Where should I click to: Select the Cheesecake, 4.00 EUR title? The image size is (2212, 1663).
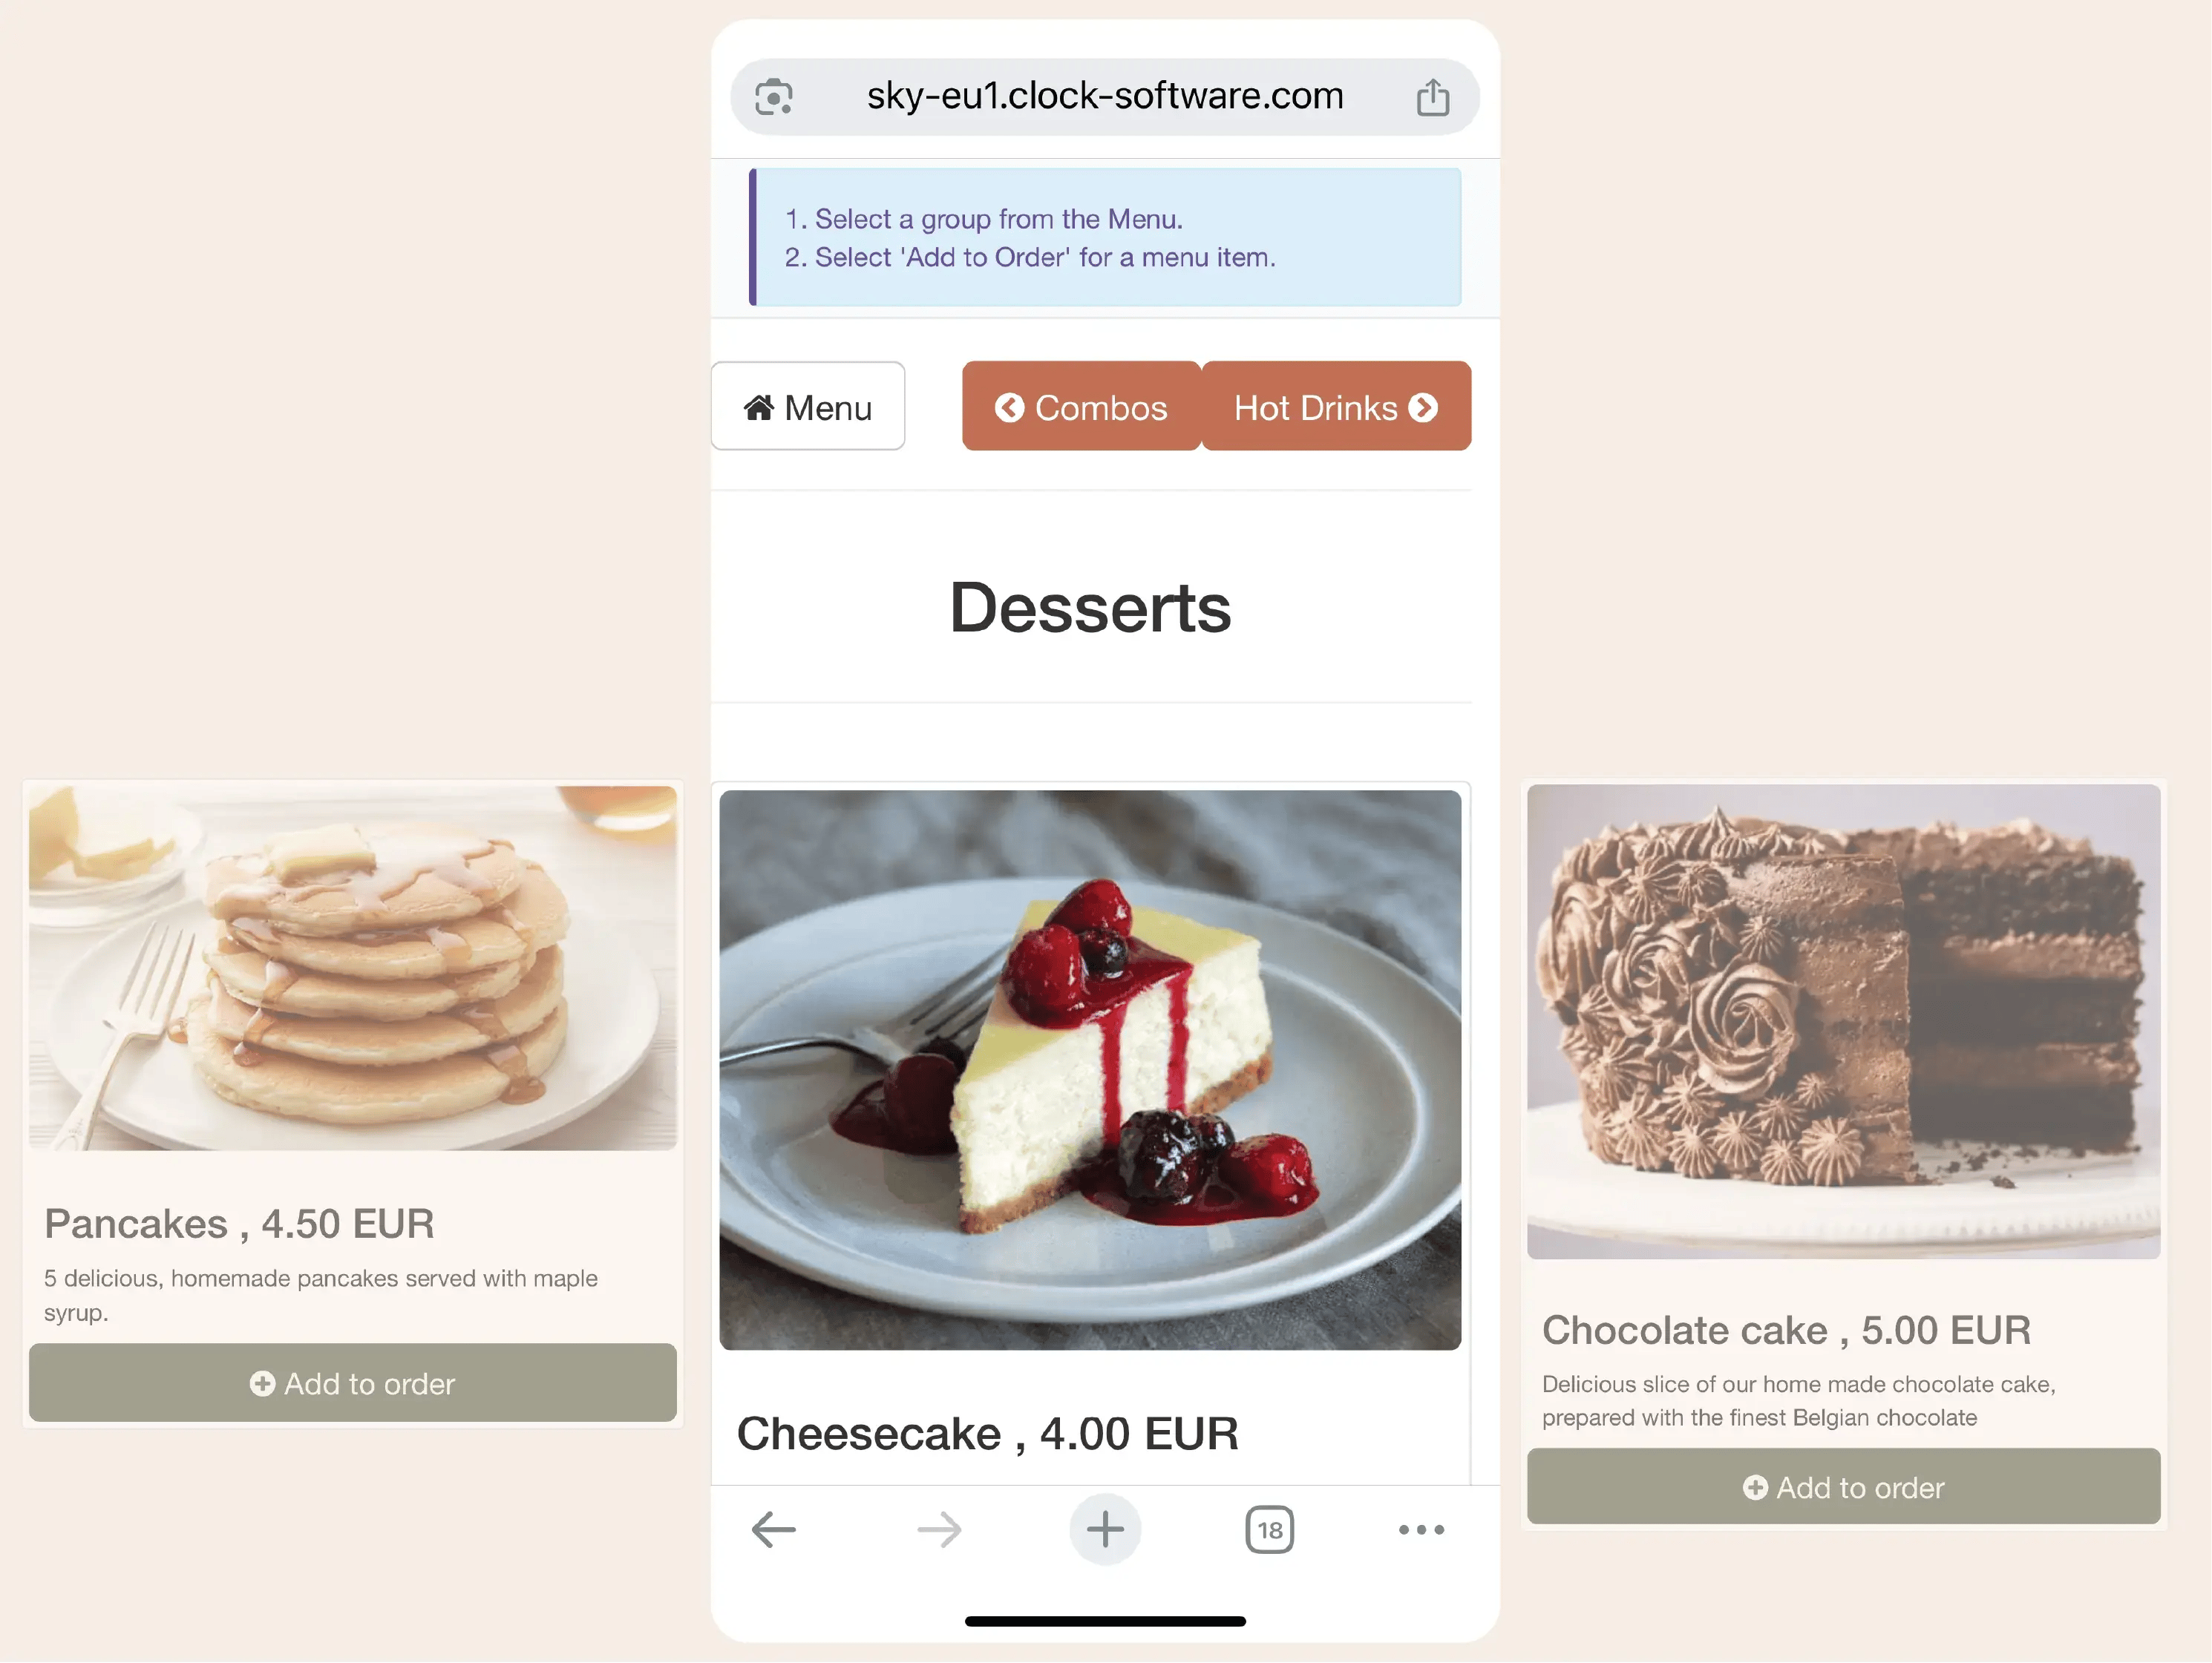pos(987,1434)
